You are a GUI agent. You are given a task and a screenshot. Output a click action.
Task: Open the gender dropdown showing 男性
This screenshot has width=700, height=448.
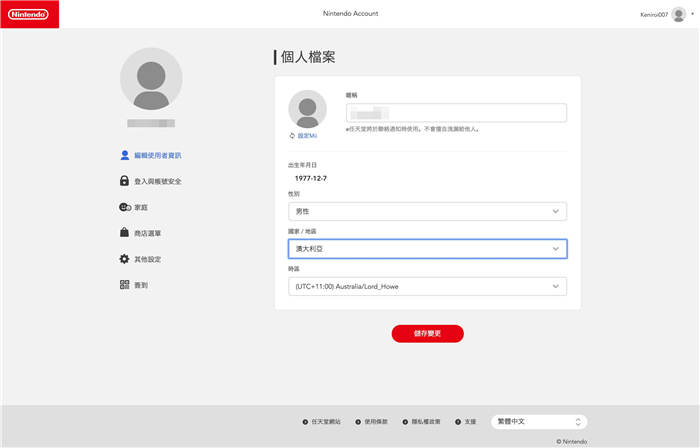pyautogui.click(x=428, y=212)
